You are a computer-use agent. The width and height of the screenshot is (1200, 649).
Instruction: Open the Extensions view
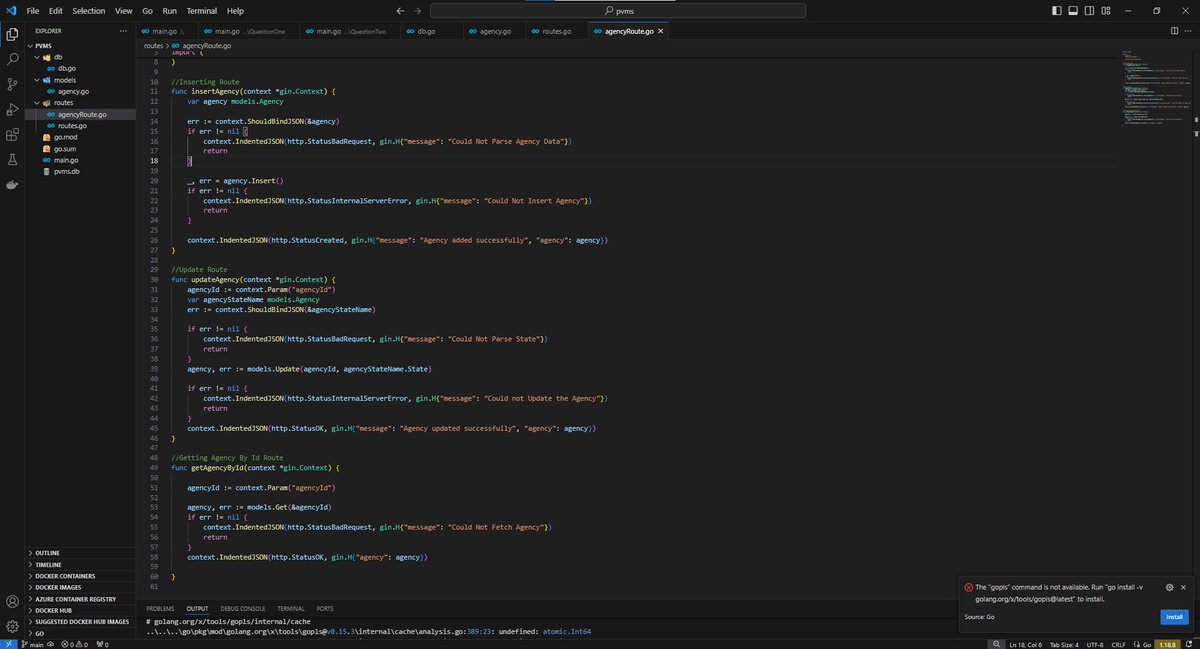point(12,135)
